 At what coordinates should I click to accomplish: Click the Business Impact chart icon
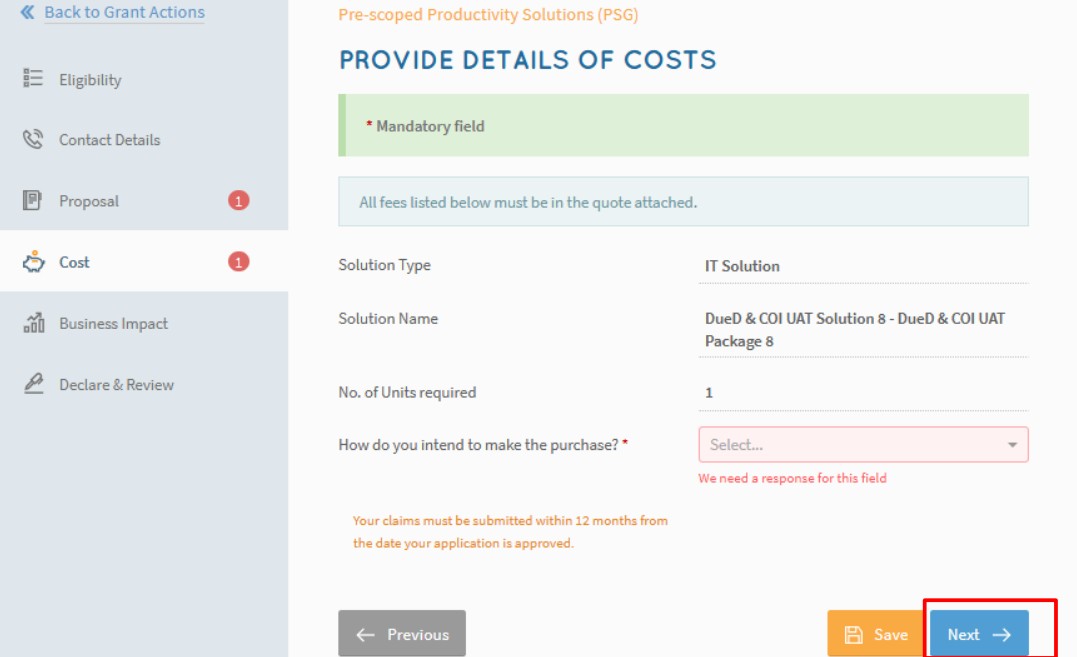33,323
